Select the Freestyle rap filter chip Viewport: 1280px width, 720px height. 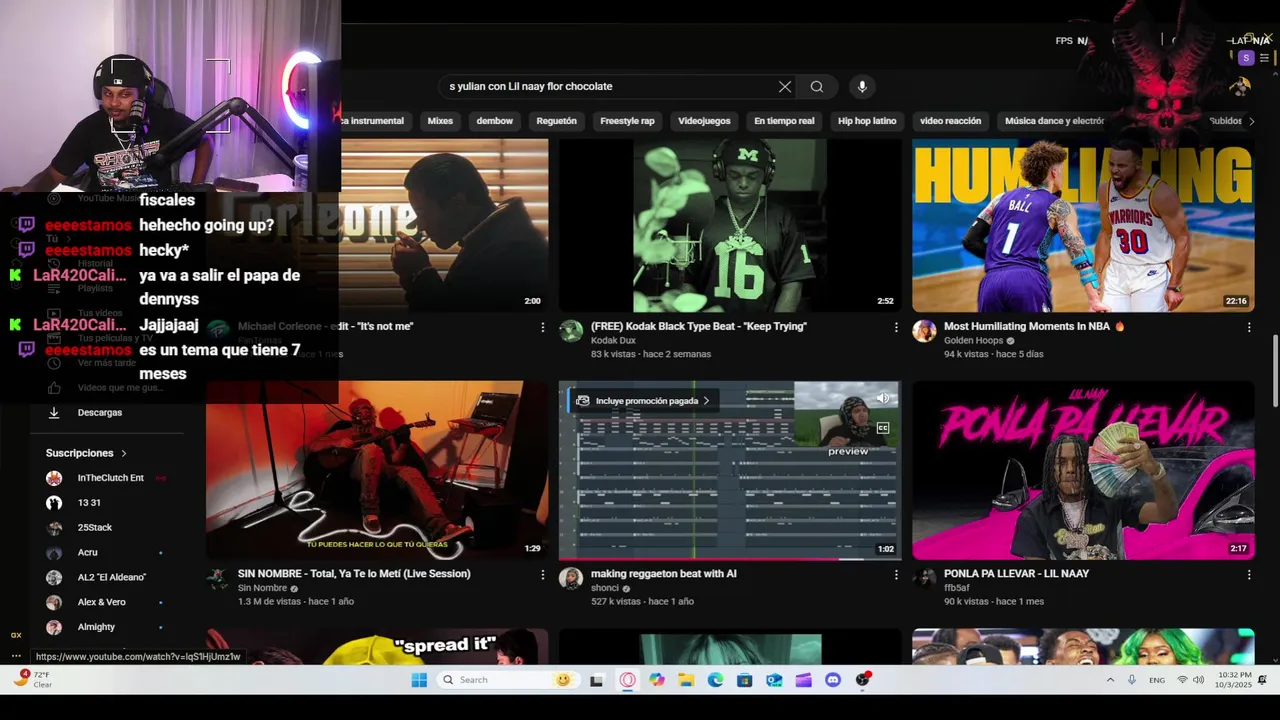pos(627,121)
